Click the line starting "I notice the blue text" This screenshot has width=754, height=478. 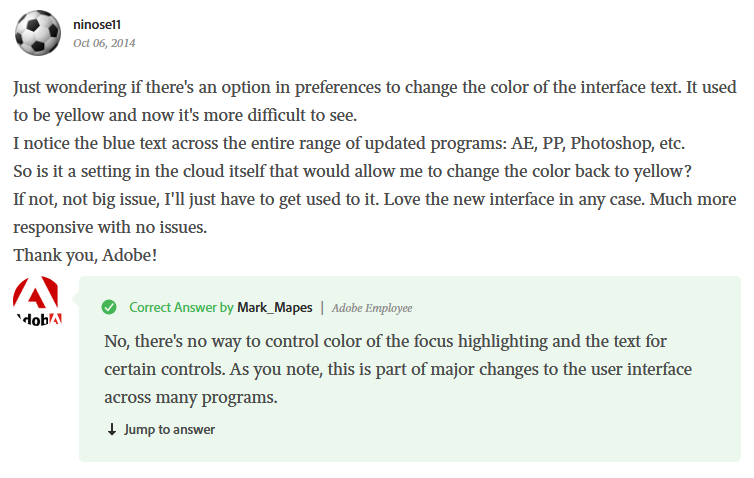tap(349, 143)
